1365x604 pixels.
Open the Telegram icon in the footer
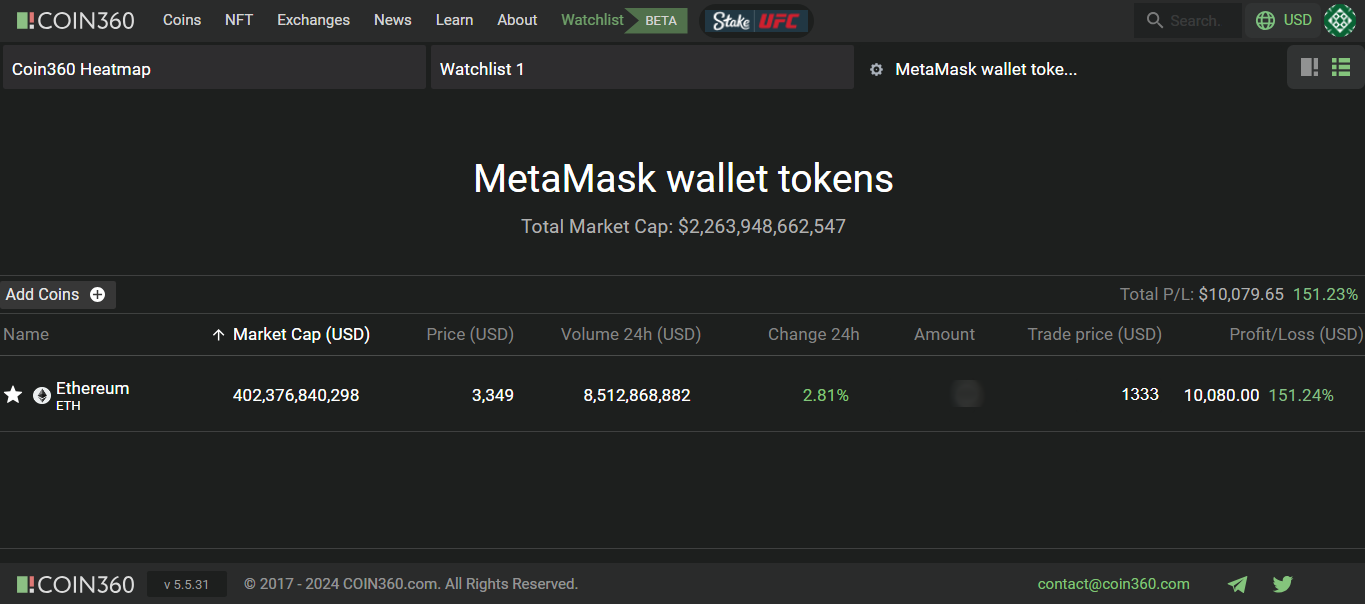coord(1238,584)
